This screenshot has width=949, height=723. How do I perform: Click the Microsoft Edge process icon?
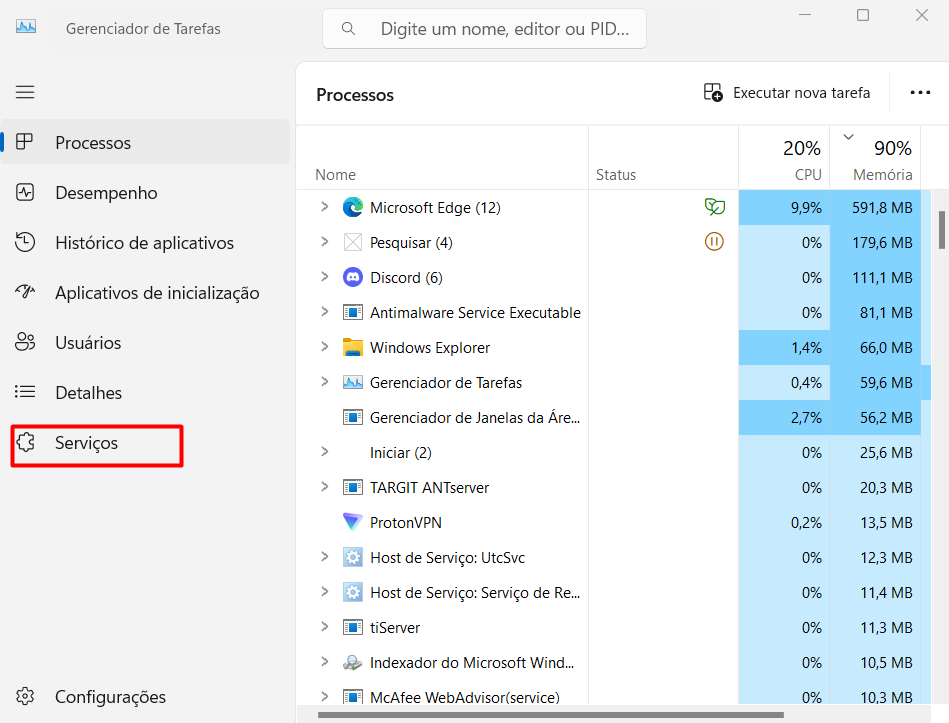pos(353,208)
